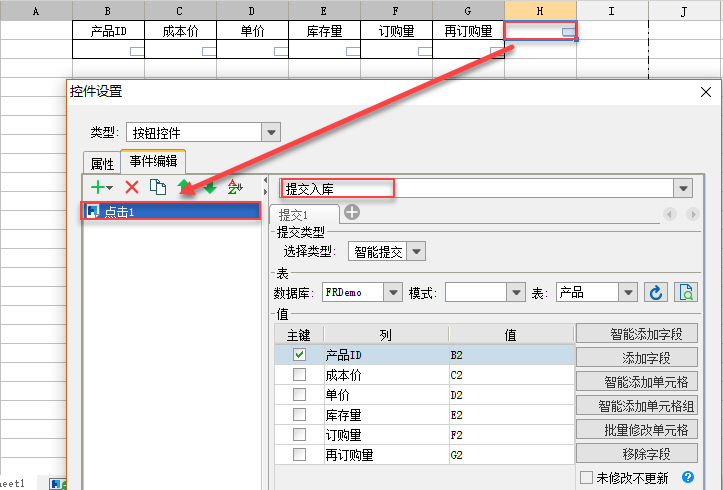This screenshot has height=490, width=723.
Task: Open the 类型 按钮控件 dropdown
Action: point(271,133)
